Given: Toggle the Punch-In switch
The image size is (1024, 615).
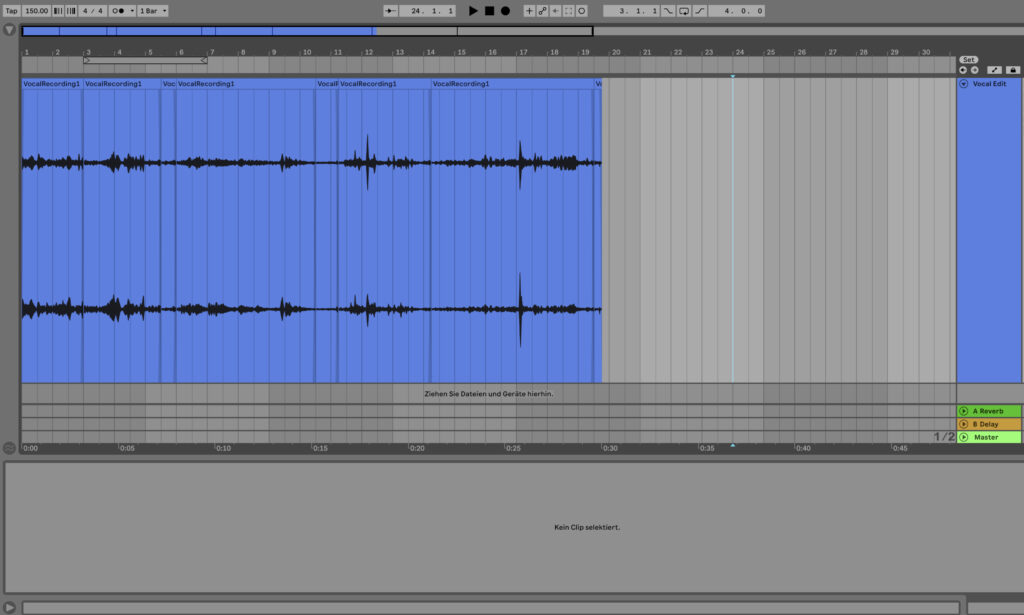Looking at the screenshot, I should click(x=668, y=11).
